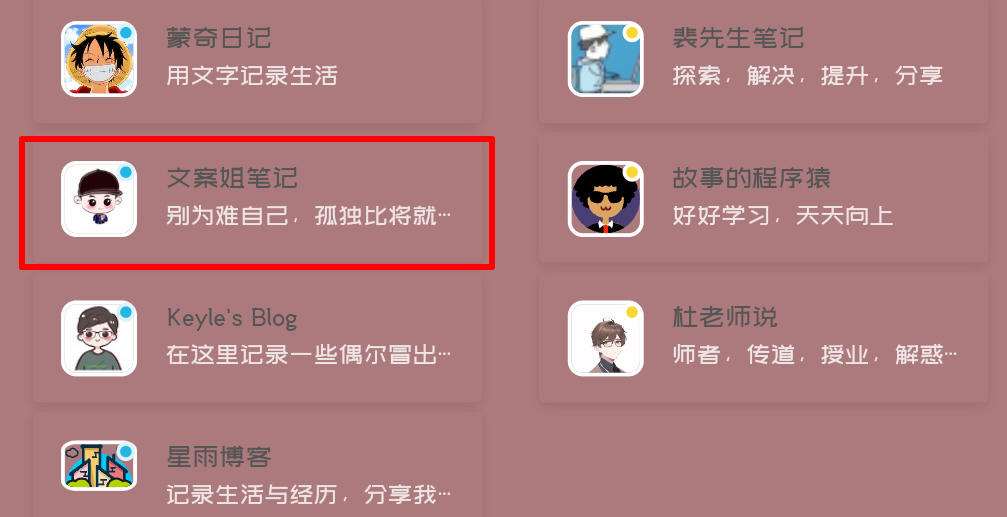Screen dimensions: 1007x517
Task: Open the 星雨博客 title link
Action: (218, 457)
